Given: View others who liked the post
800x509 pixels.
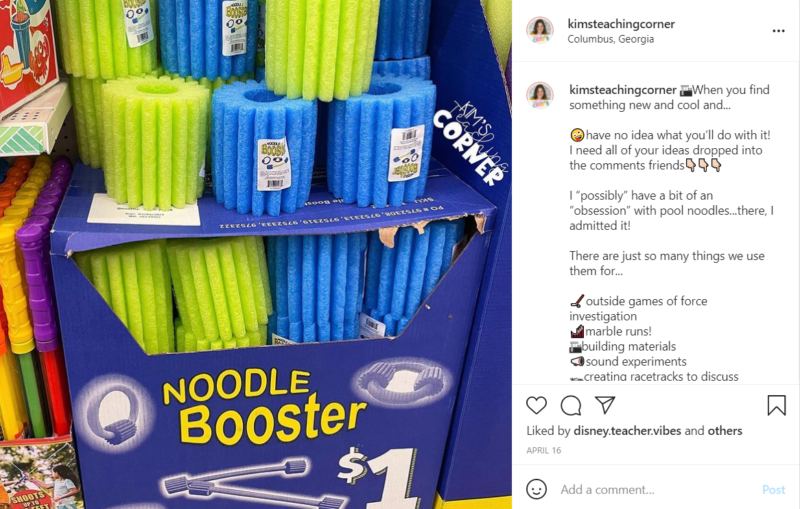Looking at the screenshot, I should pyautogui.click(x=724, y=431).
